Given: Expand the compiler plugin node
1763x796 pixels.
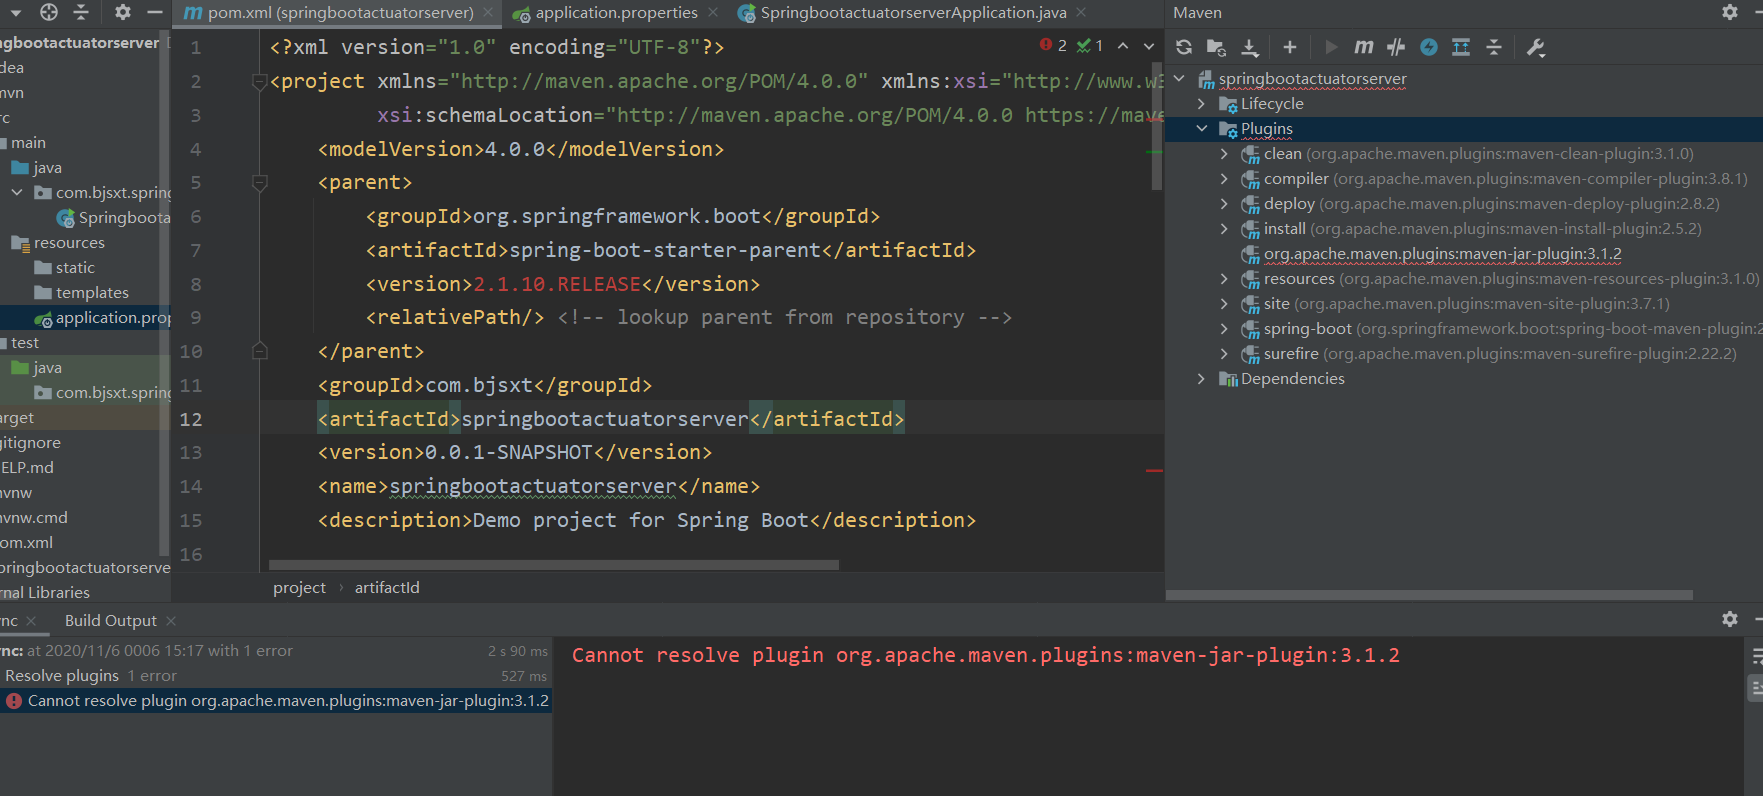Looking at the screenshot, I should 1224,179.
